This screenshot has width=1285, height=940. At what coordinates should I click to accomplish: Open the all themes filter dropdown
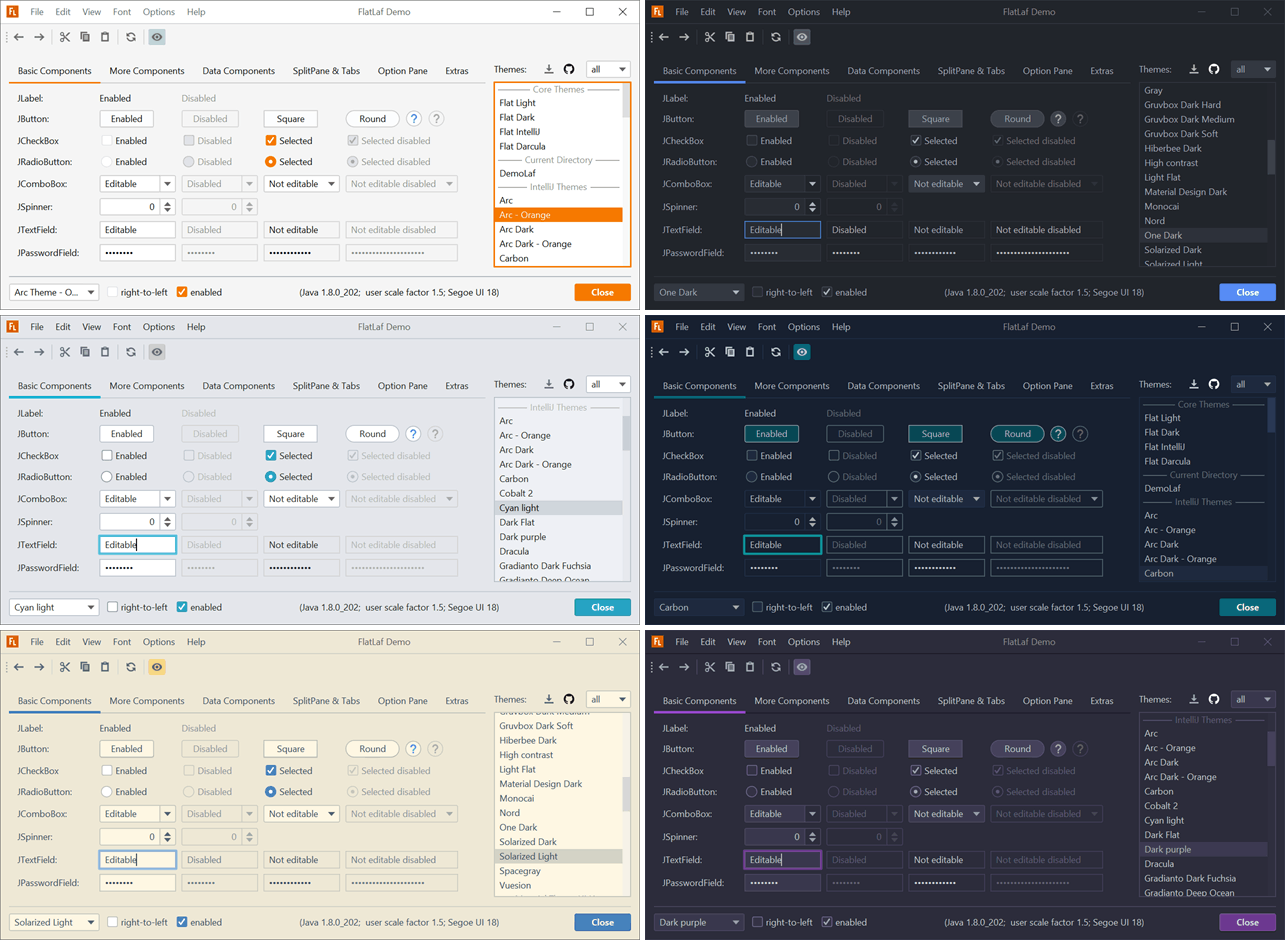(610, 70)
